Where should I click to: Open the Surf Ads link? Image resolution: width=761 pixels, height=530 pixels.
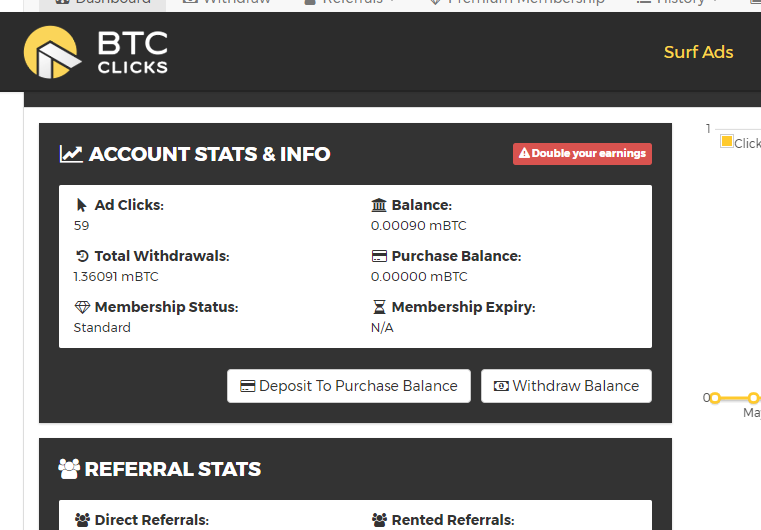(698, 52)
